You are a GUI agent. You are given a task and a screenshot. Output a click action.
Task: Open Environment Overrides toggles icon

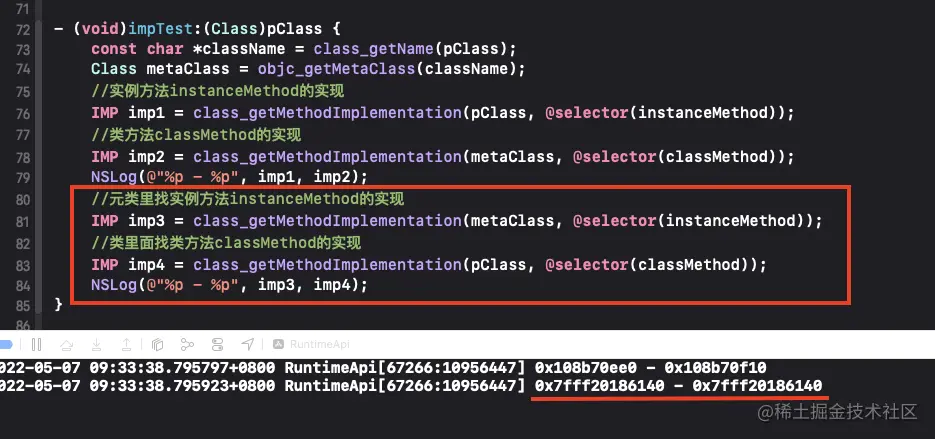coord(218,344)
